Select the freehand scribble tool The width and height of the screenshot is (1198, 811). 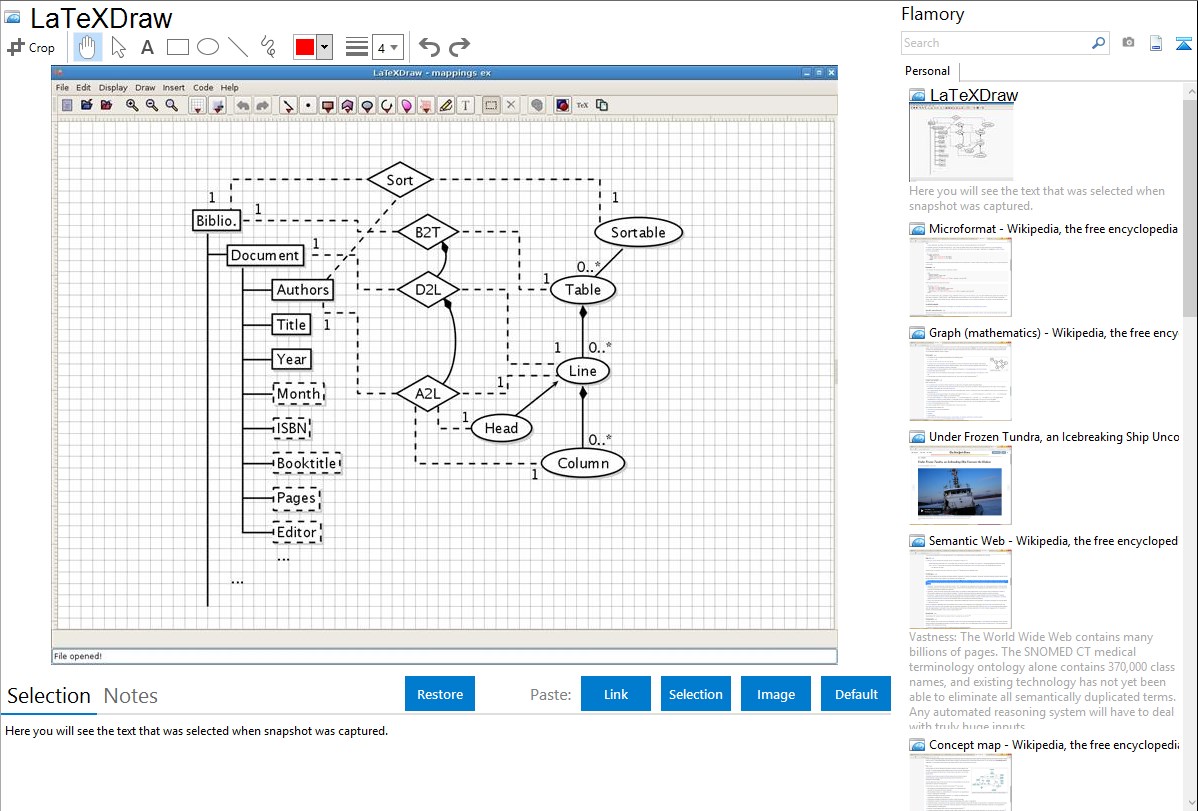coord(267,47)
